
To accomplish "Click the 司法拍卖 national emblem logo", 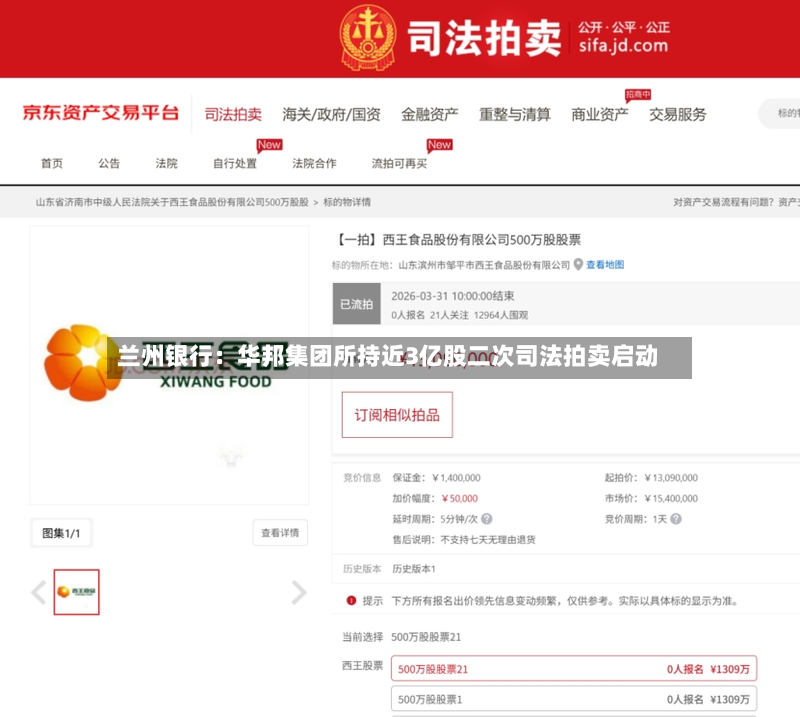I will pyautogui.click(x=367, y=37).
